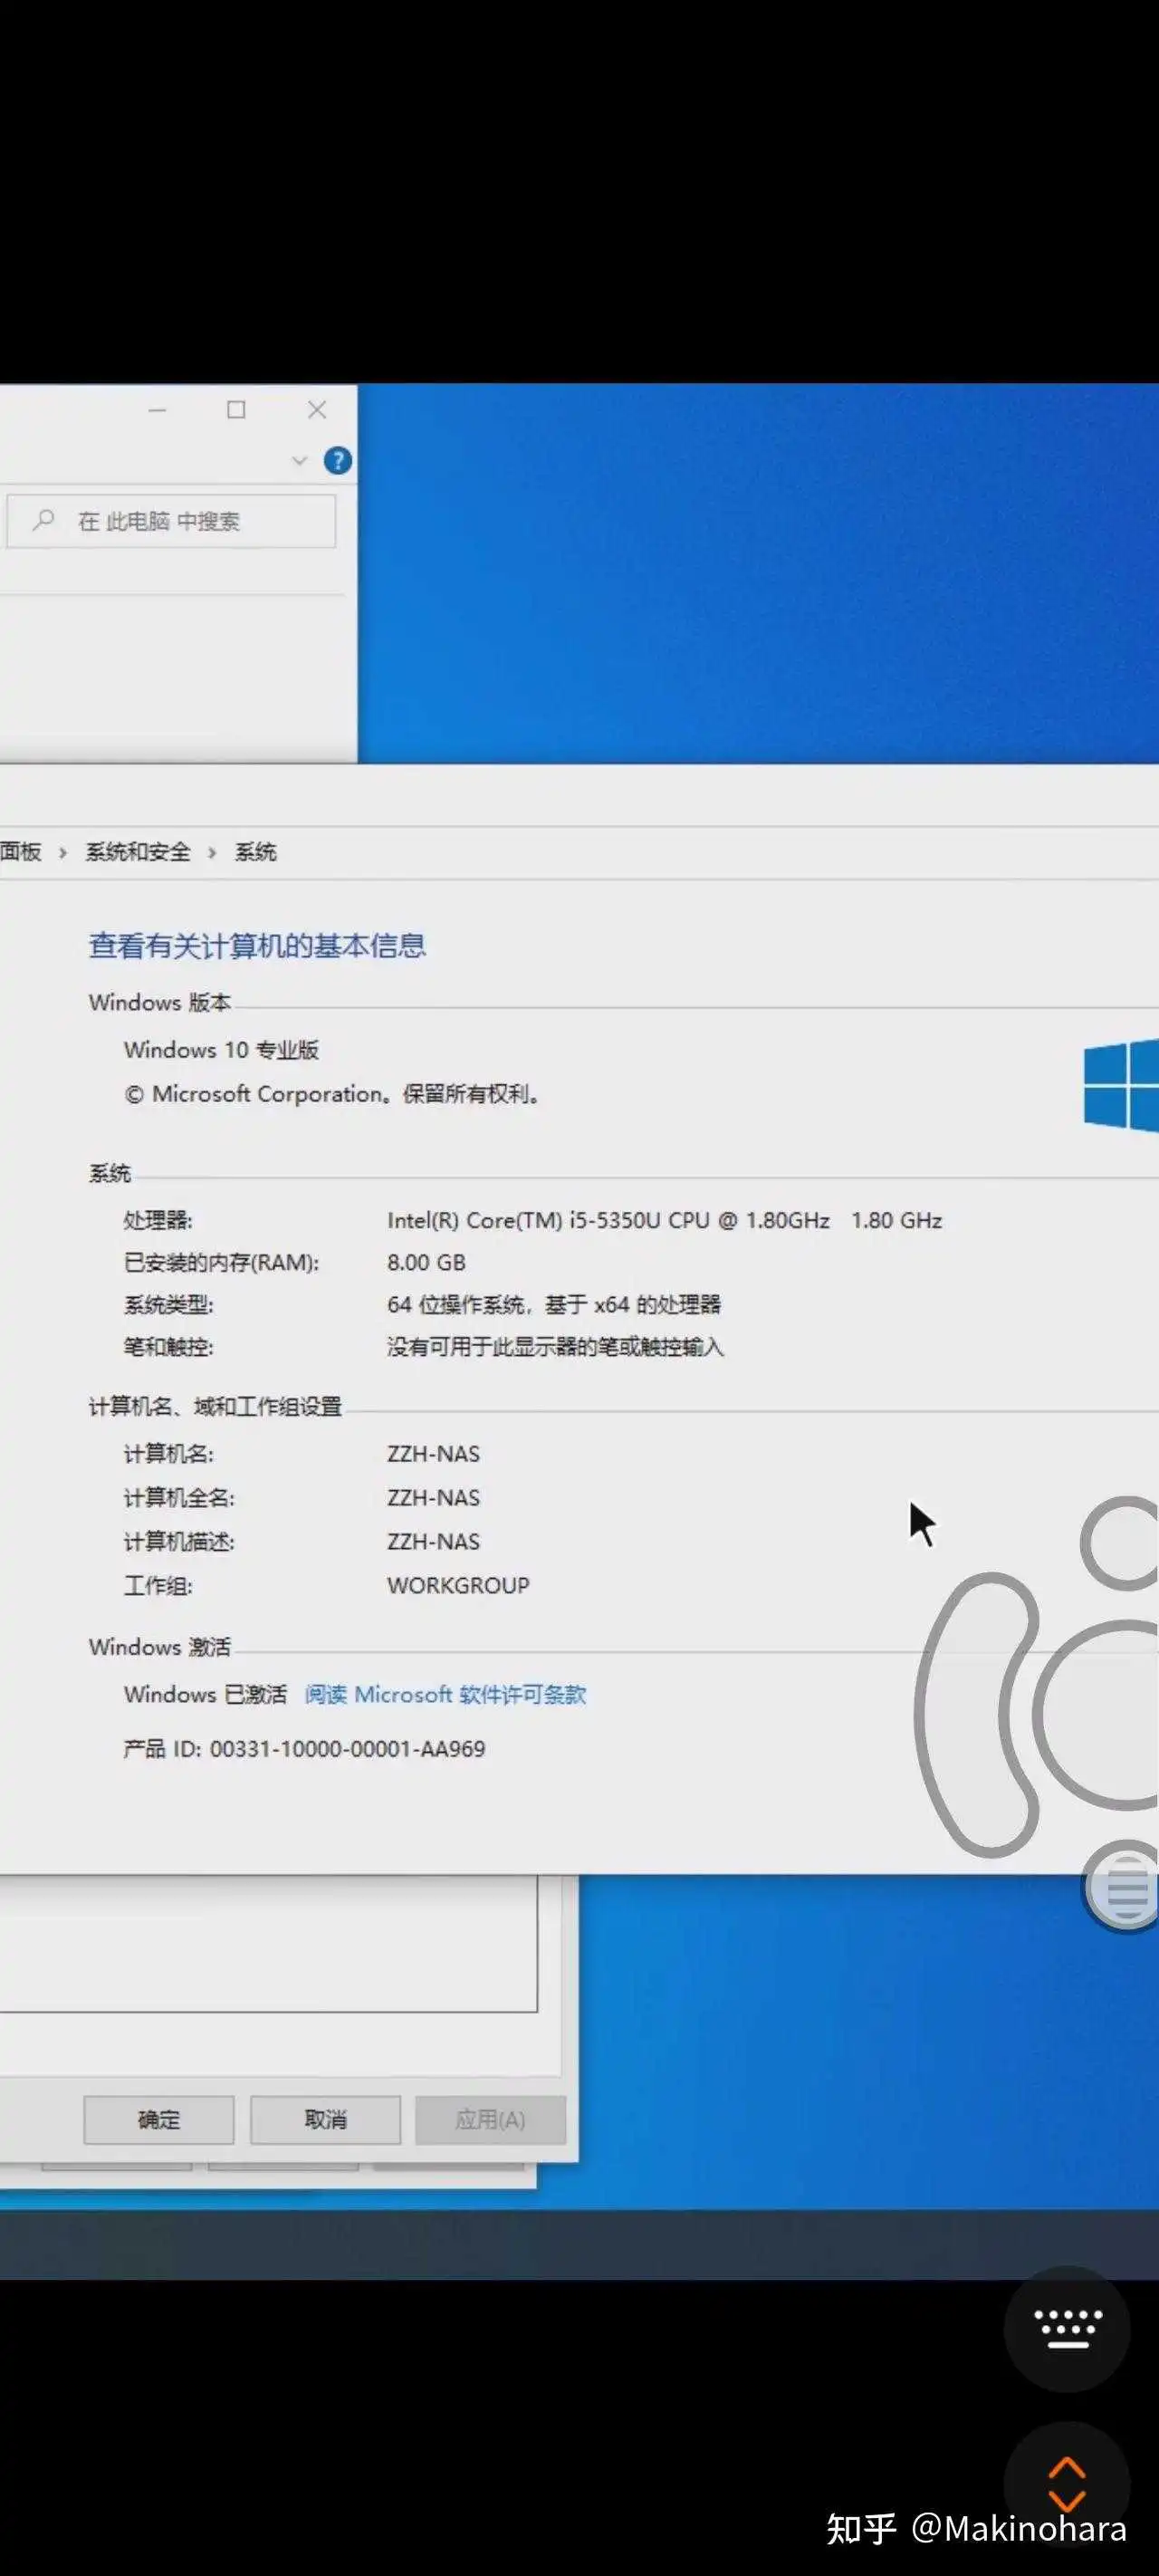Tap the small circle overlay button above the large ring
The height and width of the screenshot is (2576, 1159).
[1121, 1543]
